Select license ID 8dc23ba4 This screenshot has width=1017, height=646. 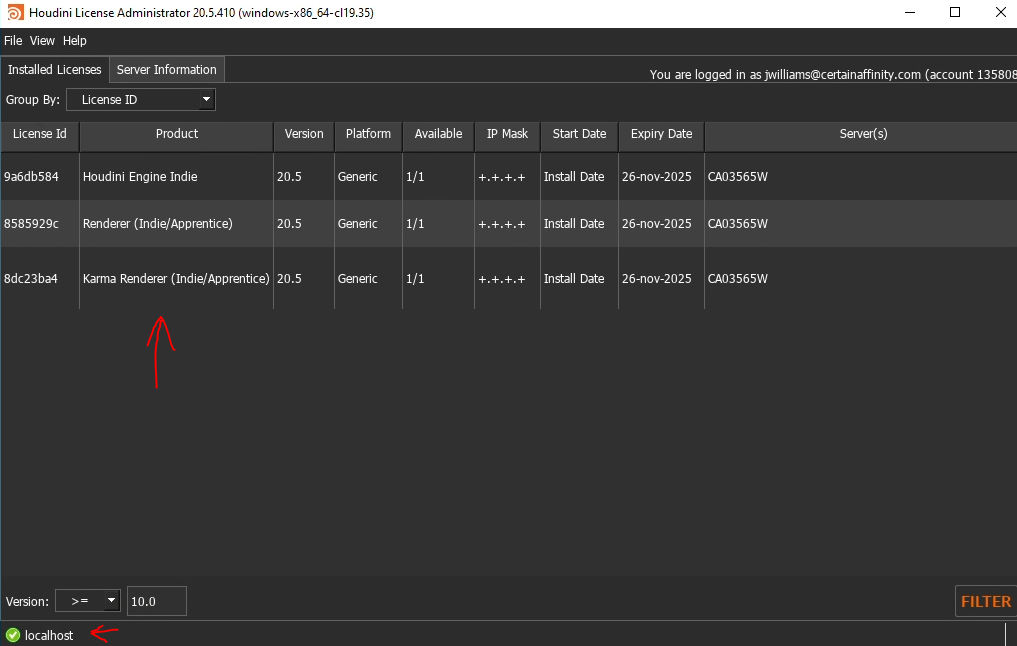(x=30, y=279)
